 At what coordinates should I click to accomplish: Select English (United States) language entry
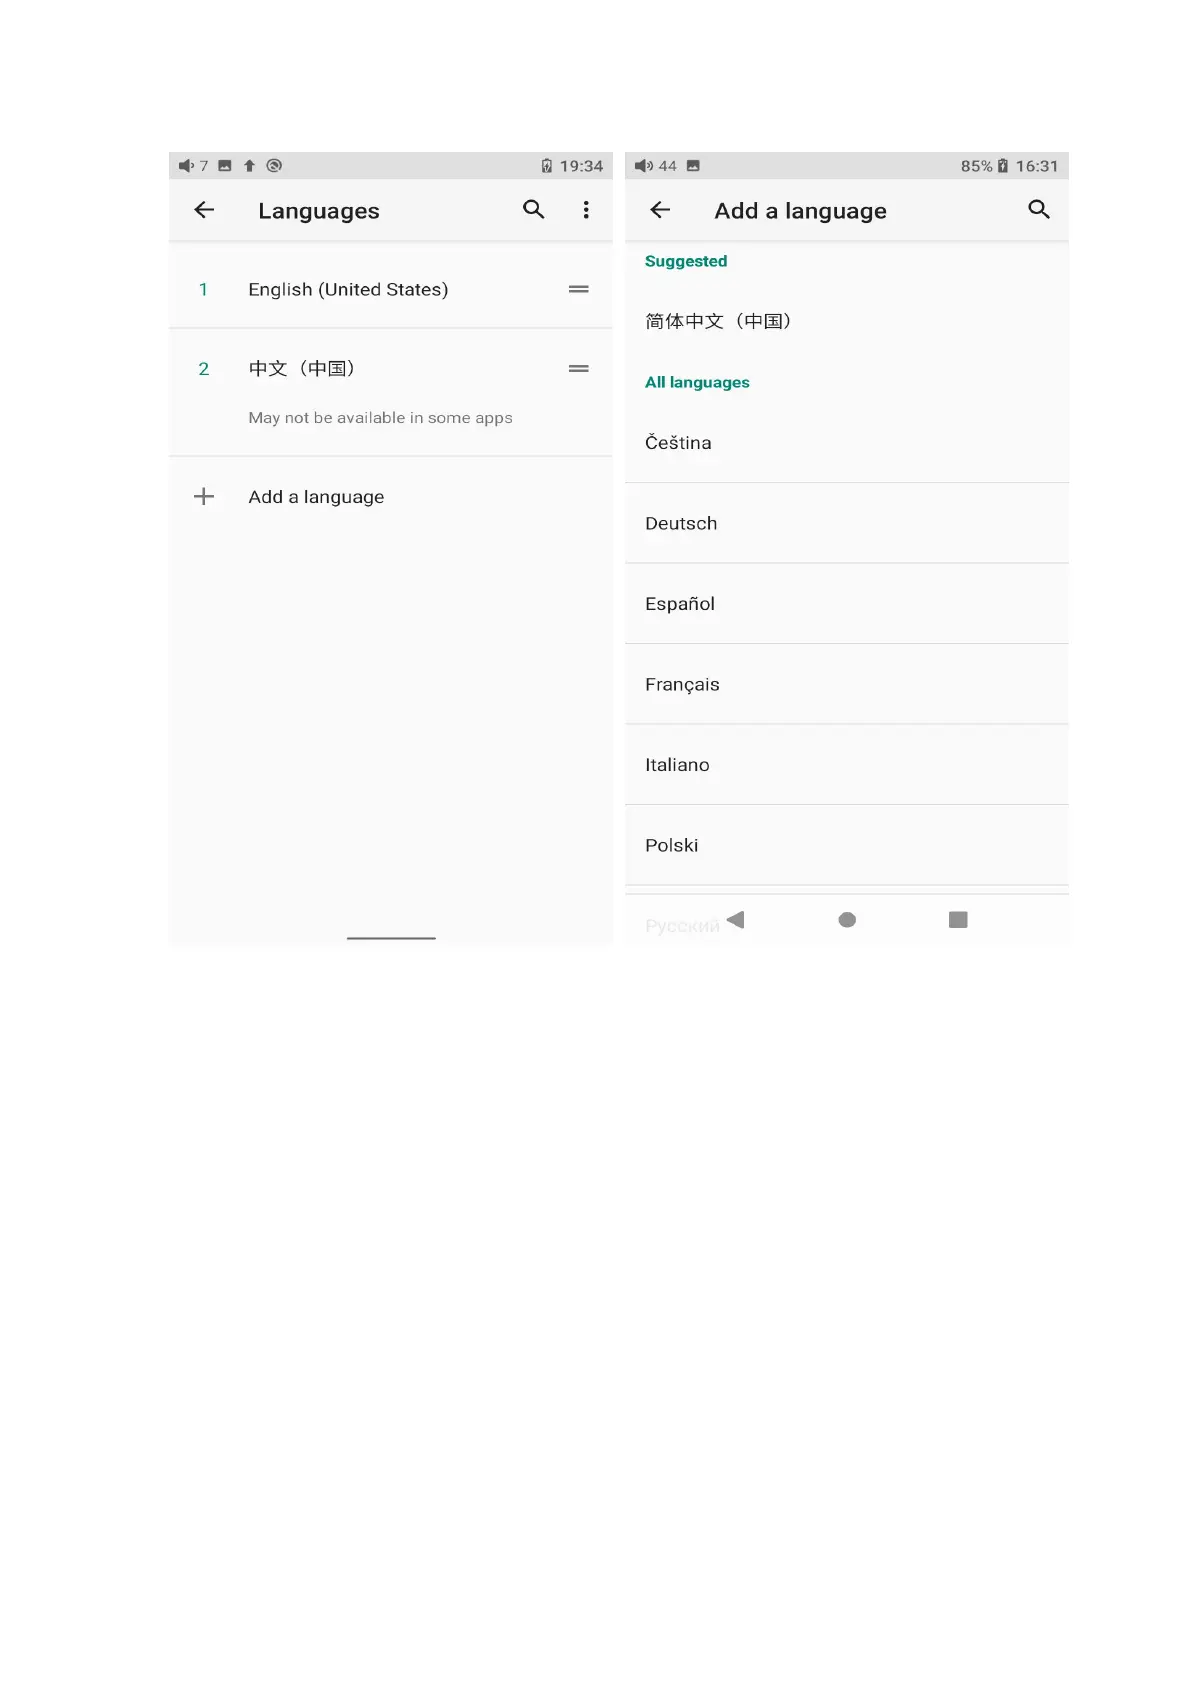click(x=390, y=289)
